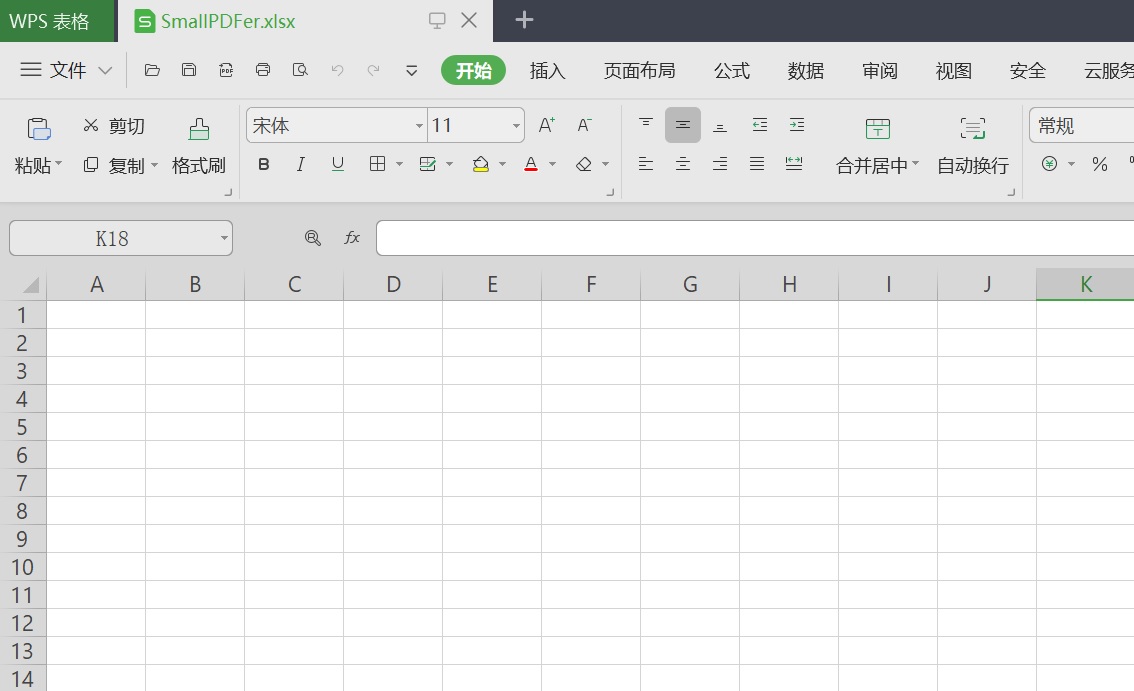Open the fill color dropdown arrow
This screenshot has width=1134, height=691.
point(503,164)
